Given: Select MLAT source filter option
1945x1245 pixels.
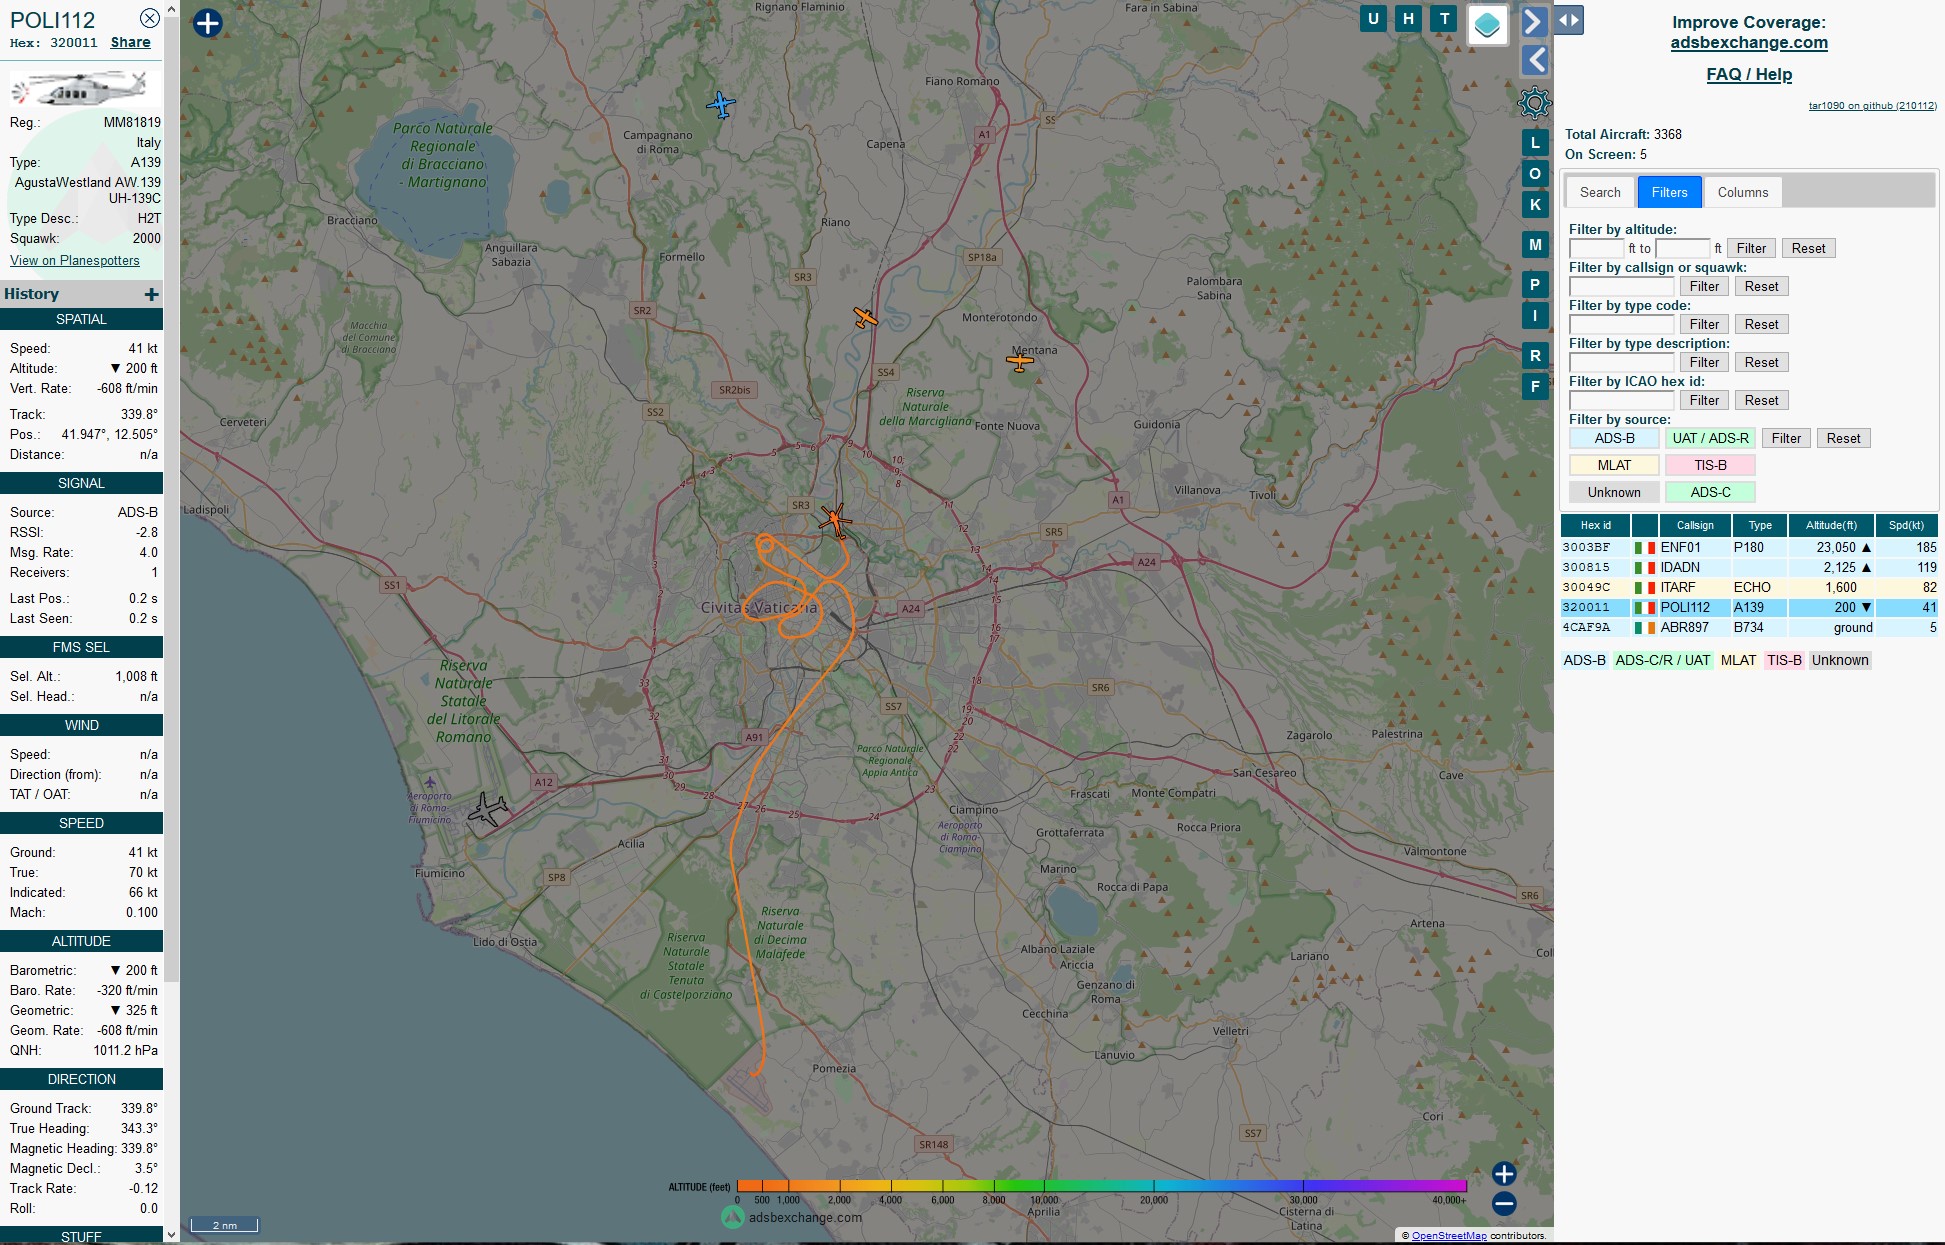Looking at the screenshot, I should point(1614,465).
